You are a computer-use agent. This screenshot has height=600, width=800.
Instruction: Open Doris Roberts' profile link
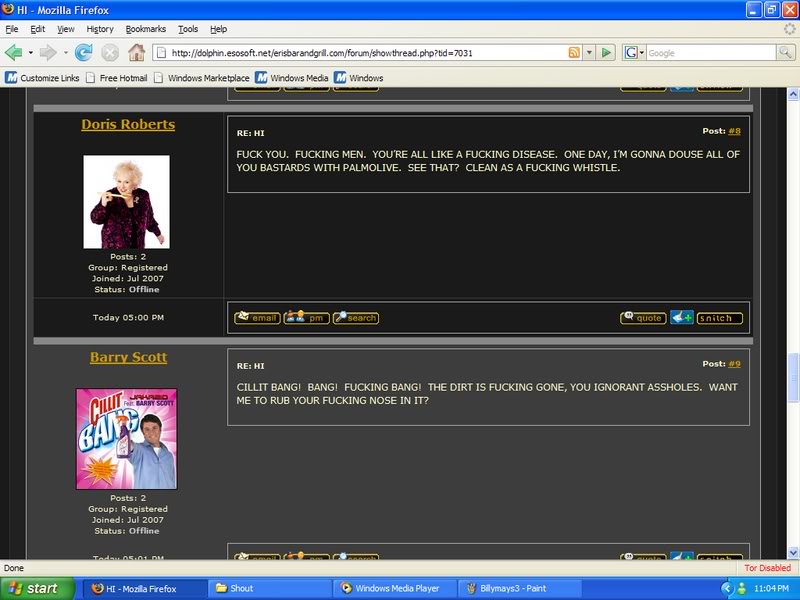coord(128,124)
